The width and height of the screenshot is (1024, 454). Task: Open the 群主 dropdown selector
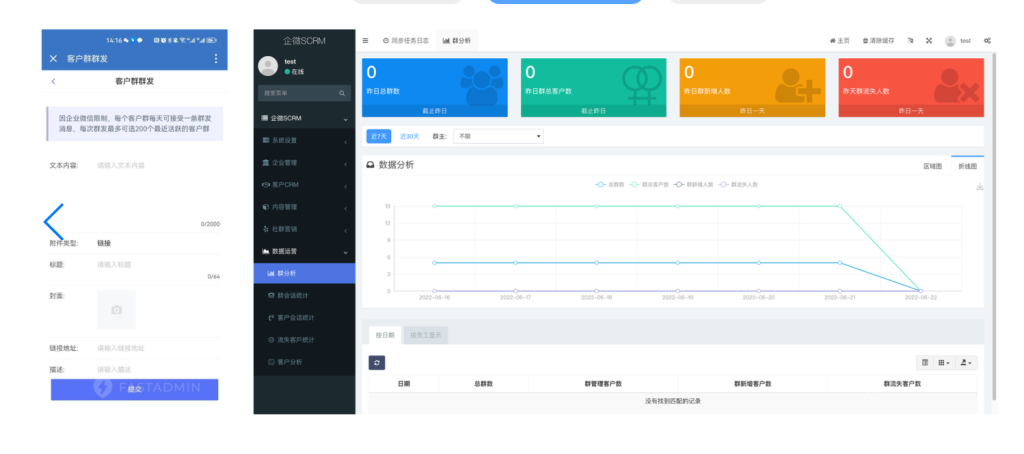(498, 136)
